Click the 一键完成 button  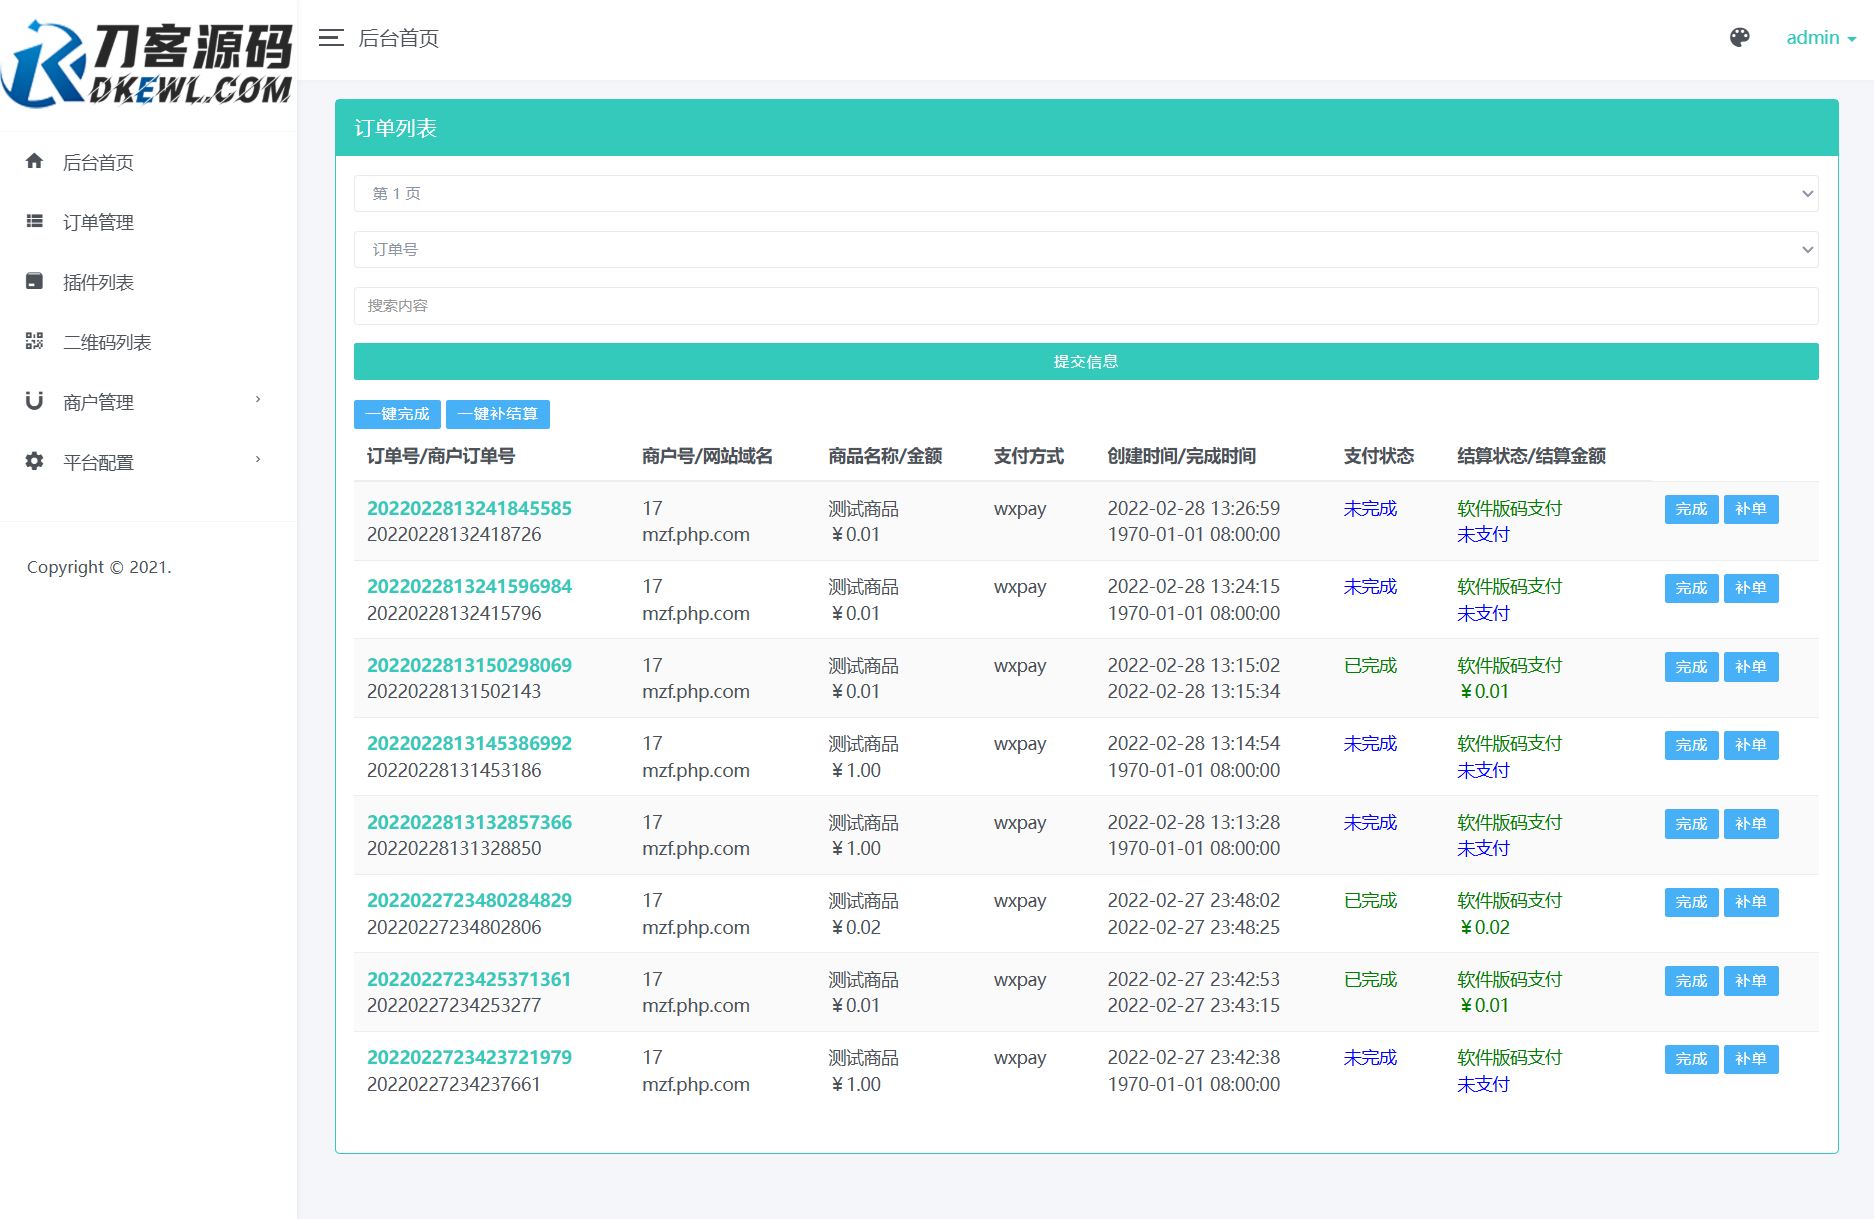[x=397, y=414]
